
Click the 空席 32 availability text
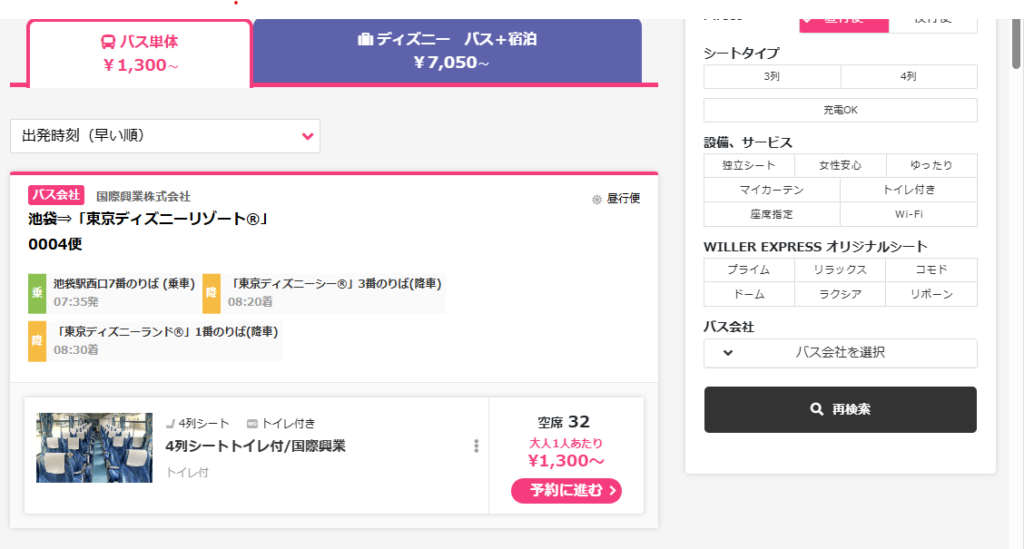pos(564,422)
